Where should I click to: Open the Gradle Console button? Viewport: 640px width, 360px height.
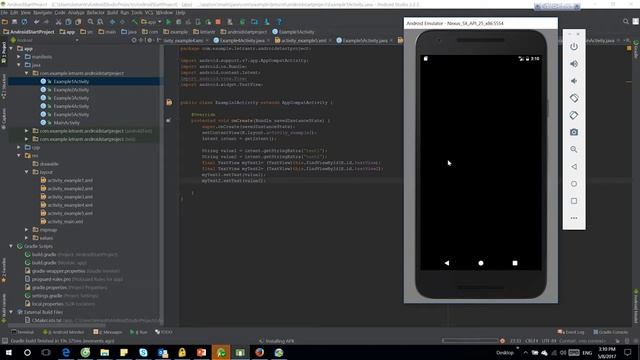(611, 332)
